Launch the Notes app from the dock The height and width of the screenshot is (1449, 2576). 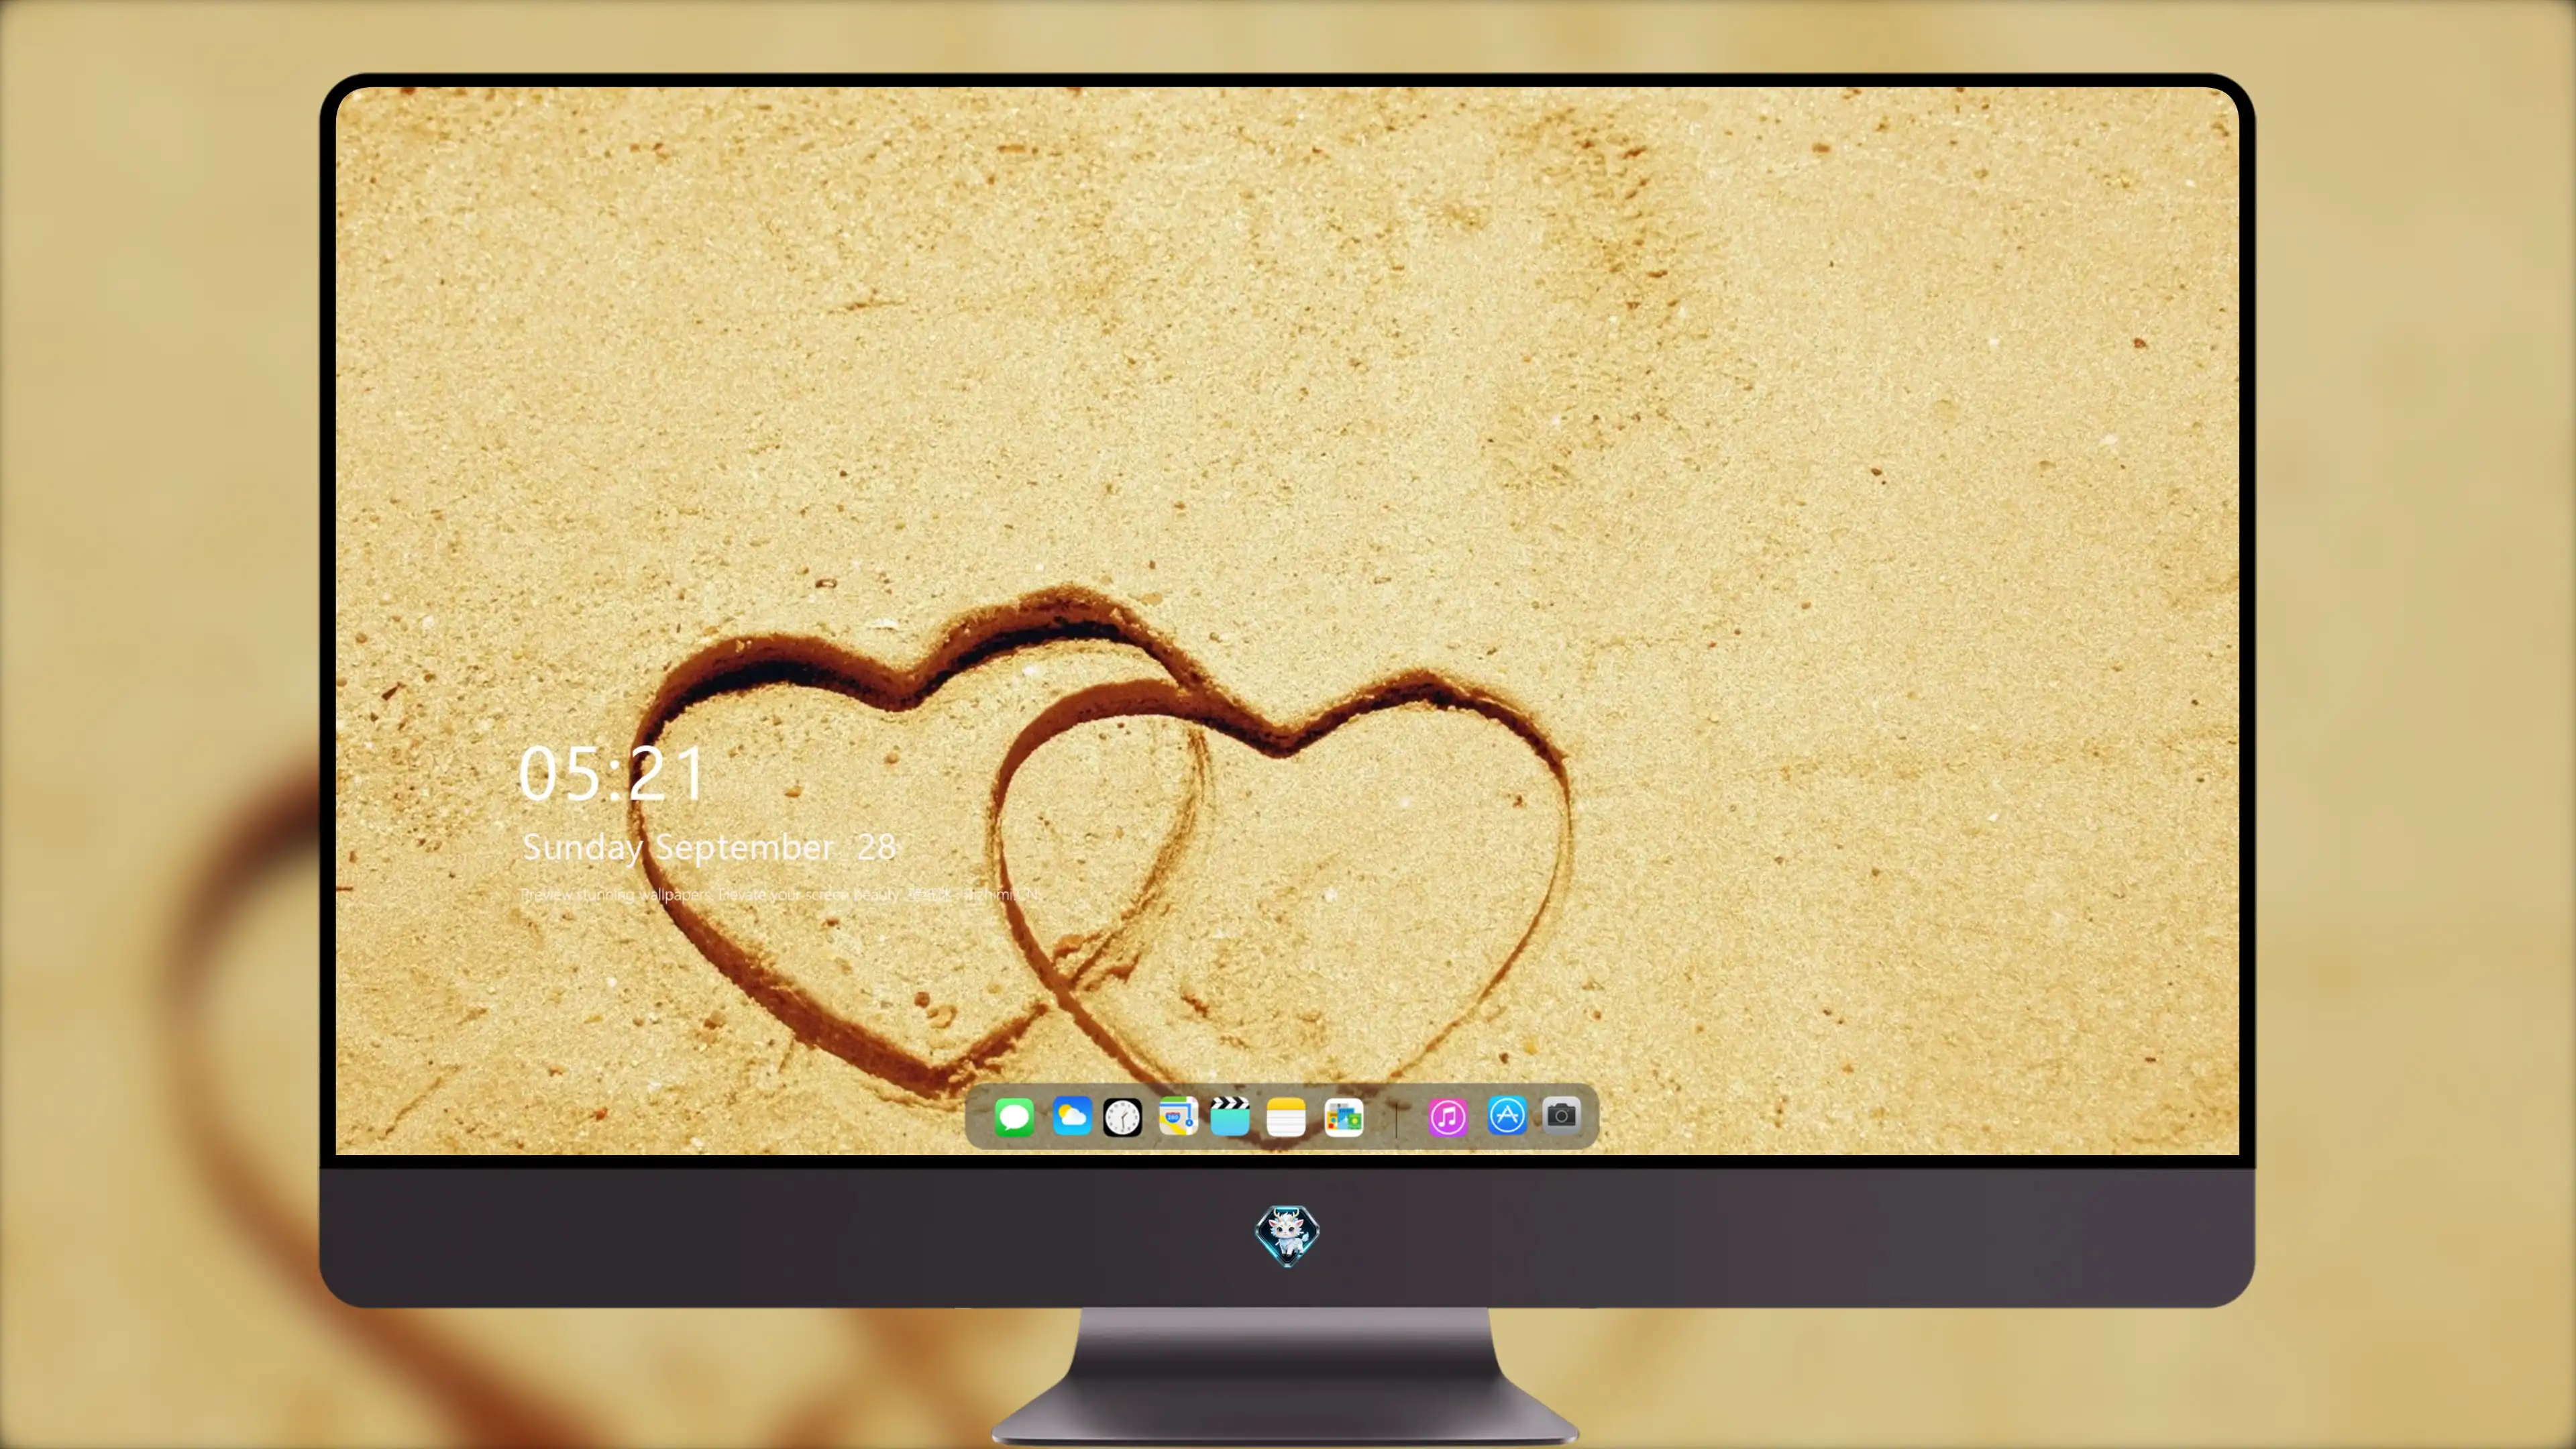click(x=1286, y=1117)
